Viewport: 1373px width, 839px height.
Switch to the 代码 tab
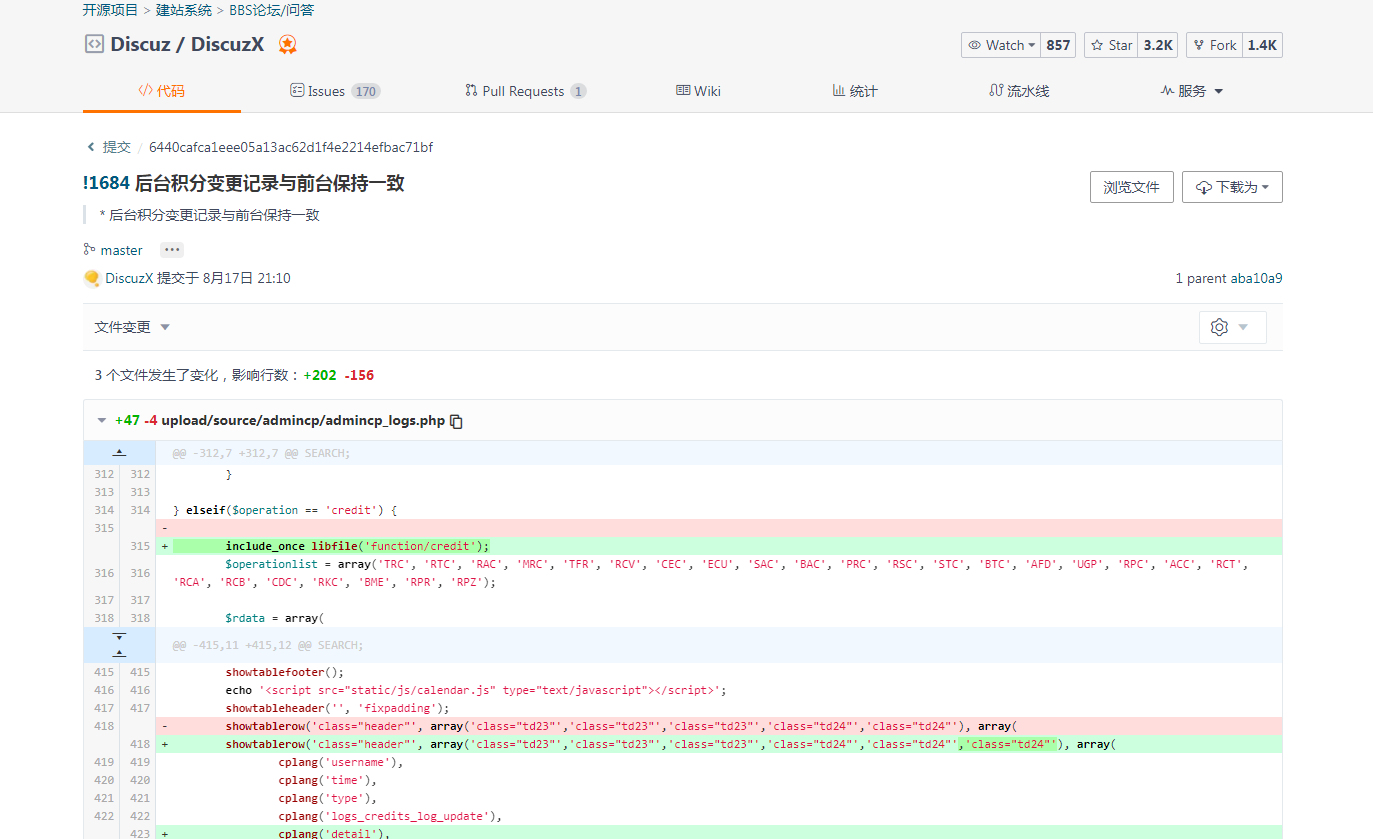pyautogui.click(x=162, y=91)
